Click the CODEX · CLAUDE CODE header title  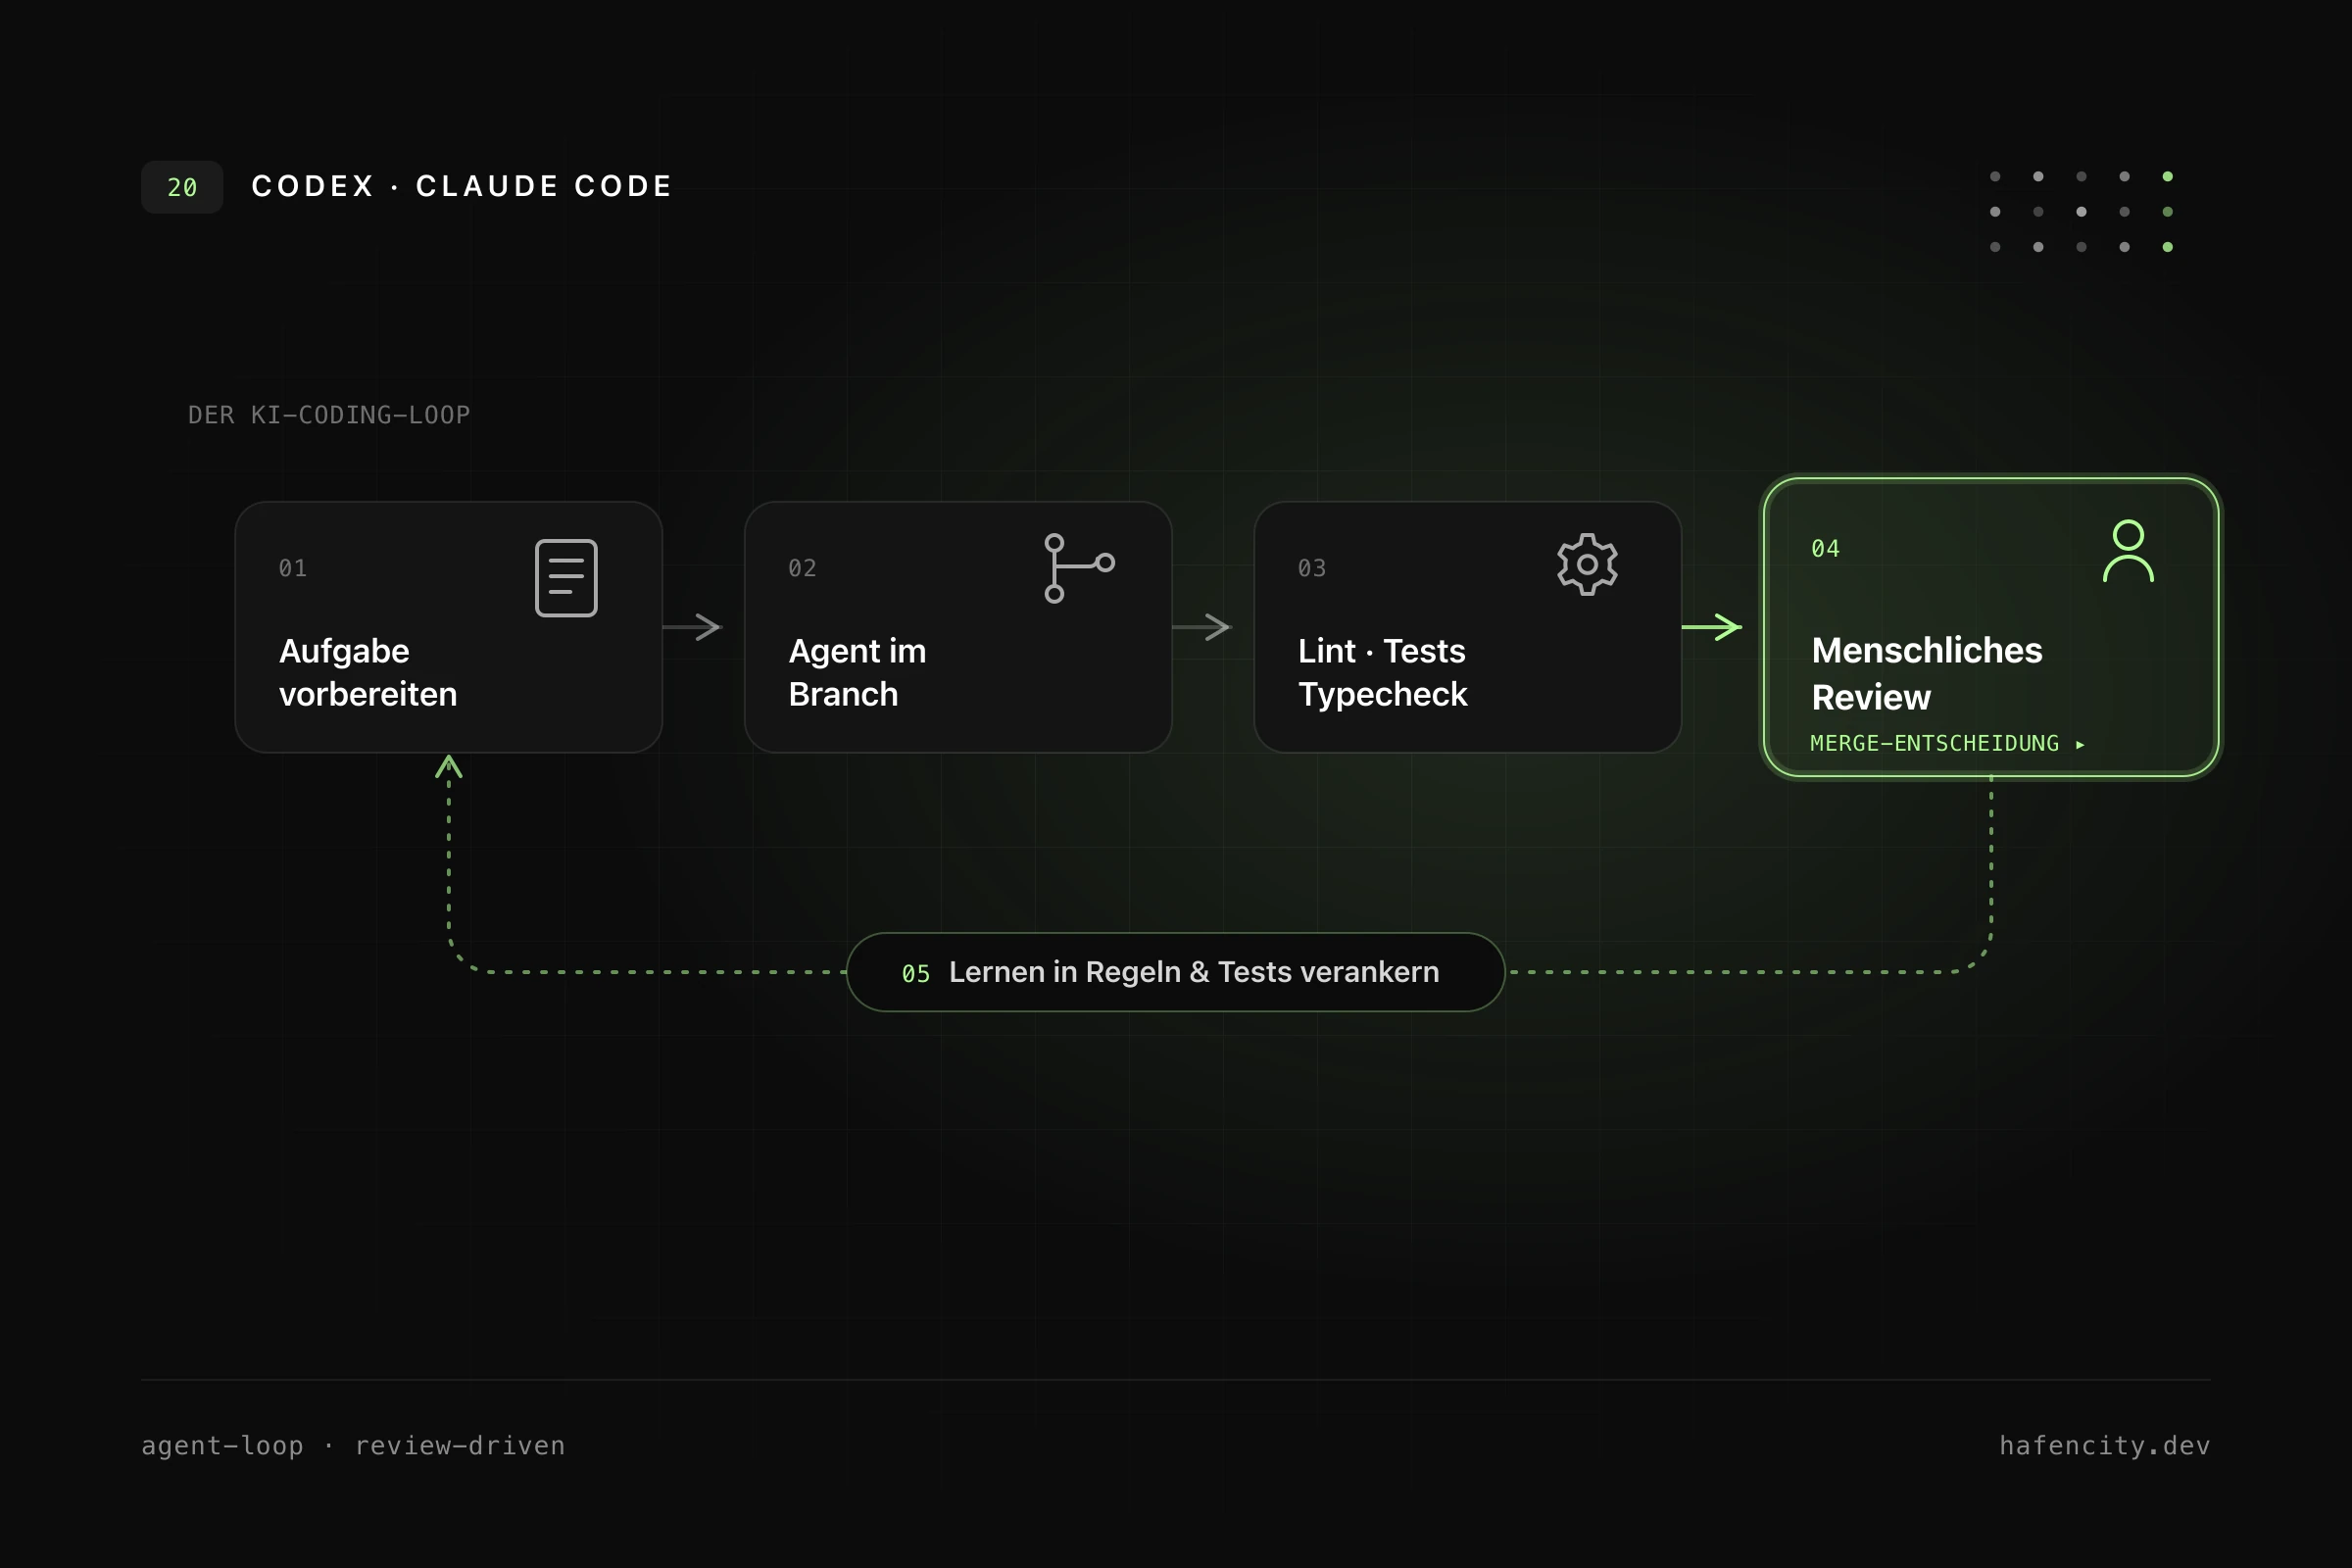462,186
